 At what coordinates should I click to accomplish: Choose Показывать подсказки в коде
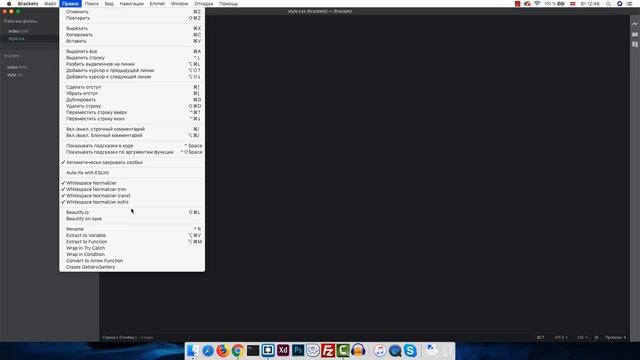(132, 146)
